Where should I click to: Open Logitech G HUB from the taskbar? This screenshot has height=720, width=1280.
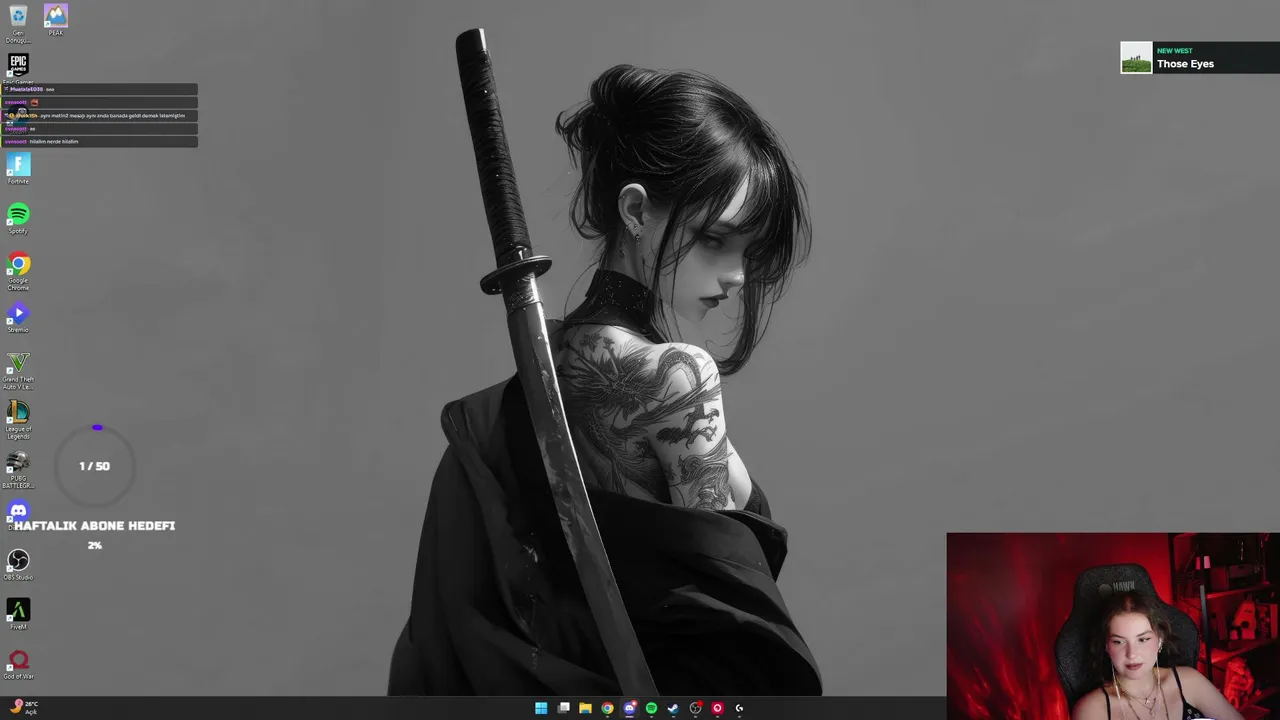point(739,708)
